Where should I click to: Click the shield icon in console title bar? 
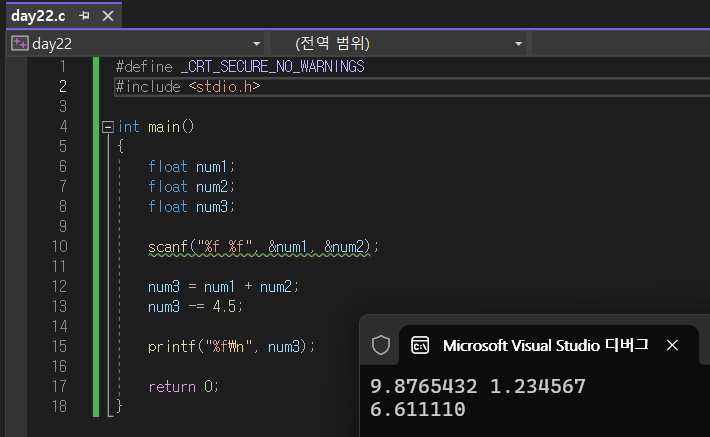[381, 345]
